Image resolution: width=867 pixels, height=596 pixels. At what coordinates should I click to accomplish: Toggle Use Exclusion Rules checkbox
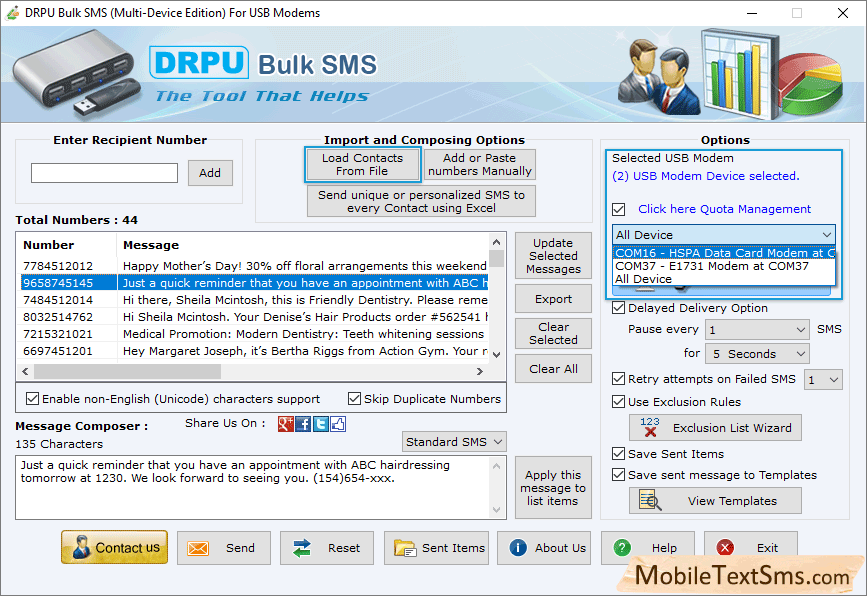coord(619,402)
